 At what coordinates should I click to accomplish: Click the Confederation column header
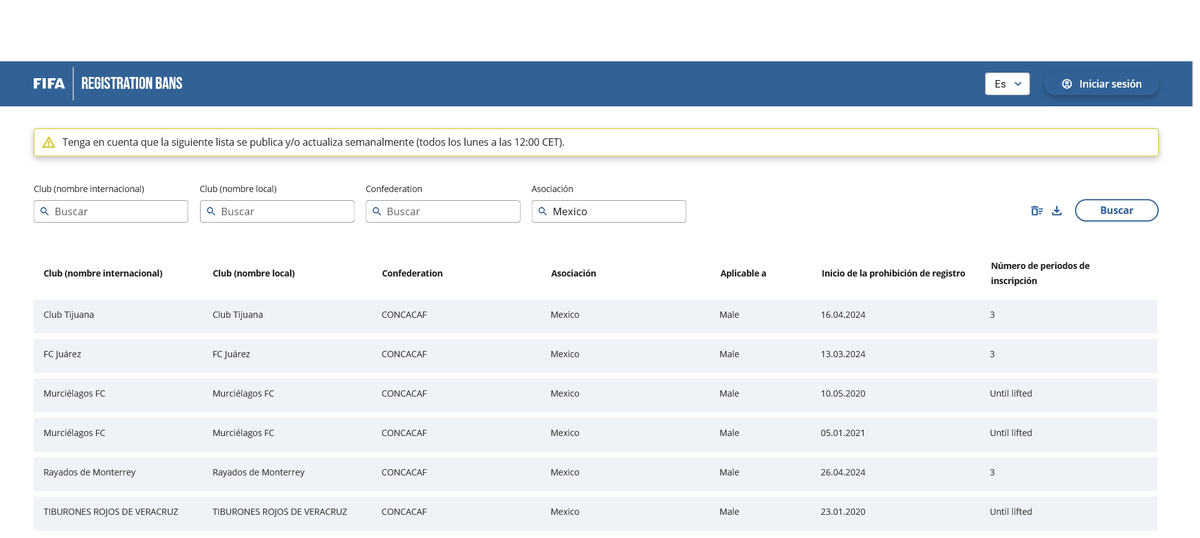[x=412, y=273]
